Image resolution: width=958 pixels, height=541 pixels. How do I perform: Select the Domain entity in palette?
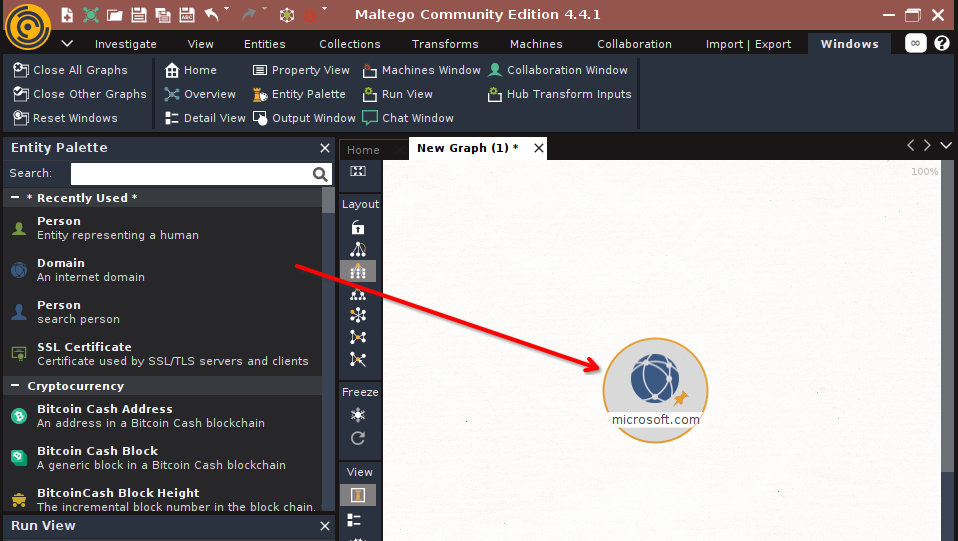tap(163, 270)
